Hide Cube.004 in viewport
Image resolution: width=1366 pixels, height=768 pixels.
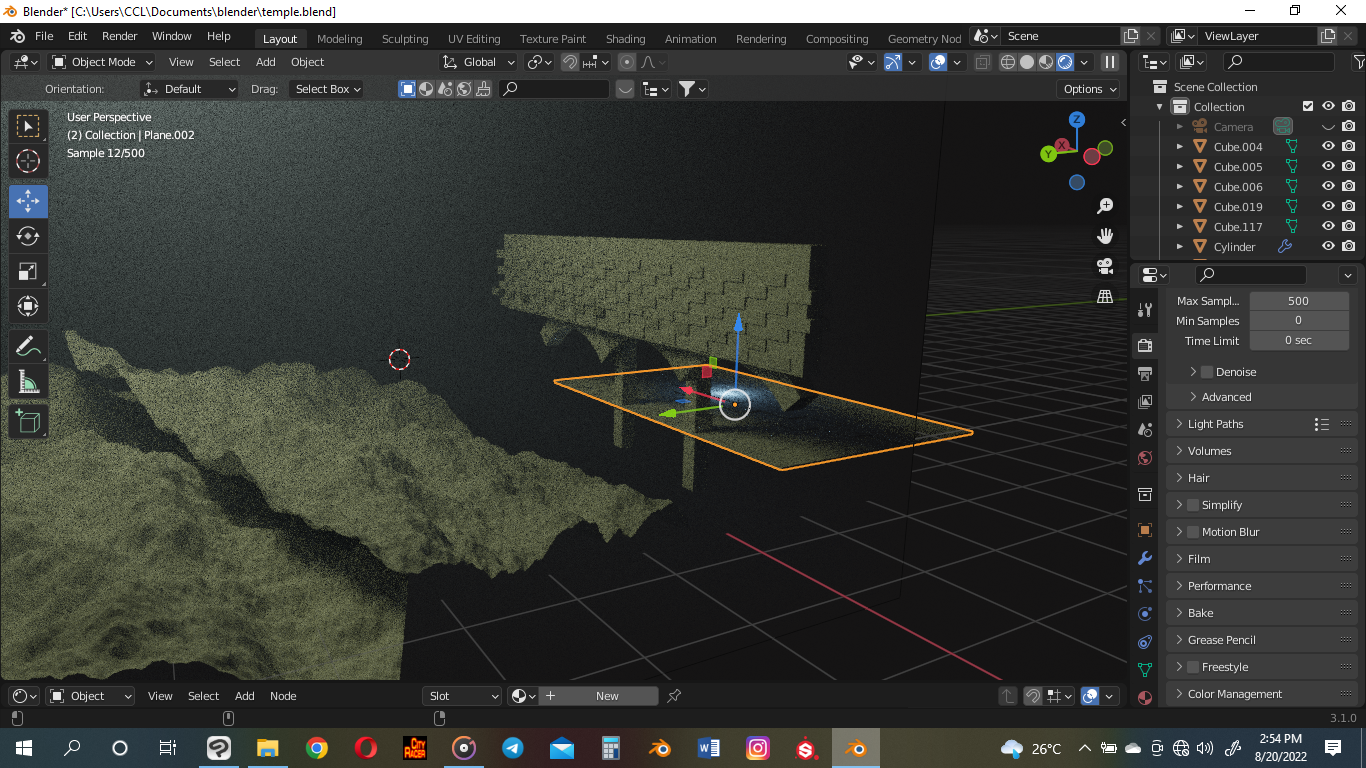(1328, 146)
